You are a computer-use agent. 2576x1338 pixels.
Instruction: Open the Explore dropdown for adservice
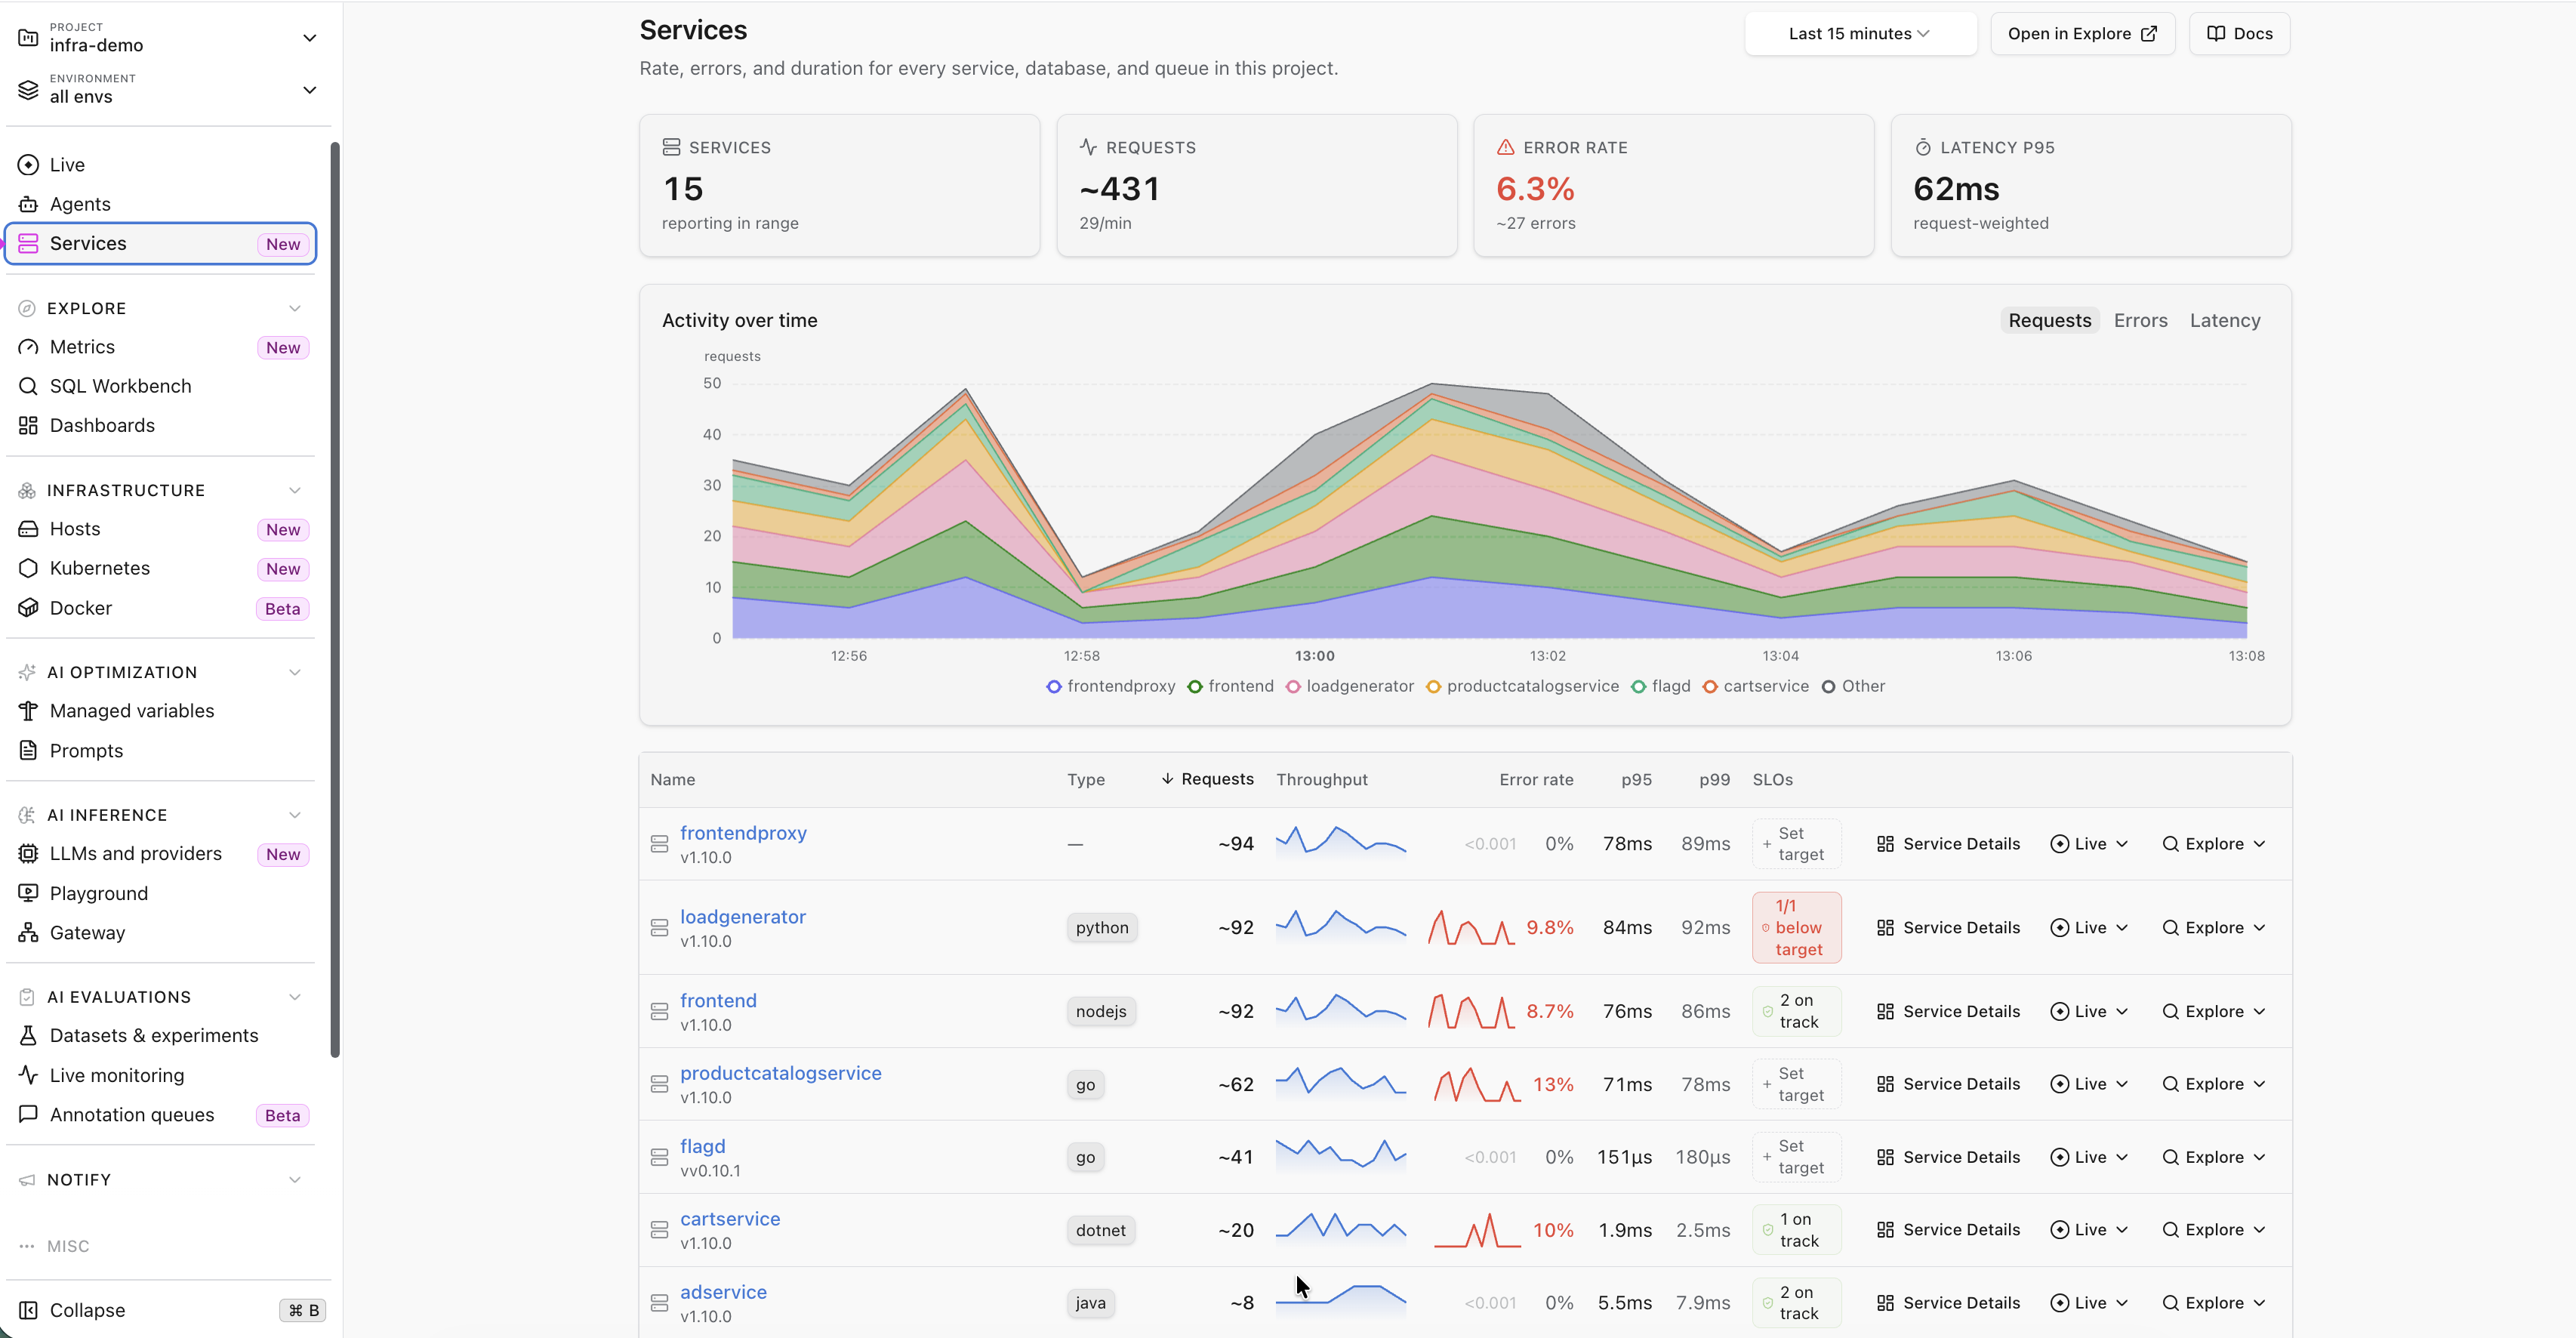click(x=2213, y=1303)
